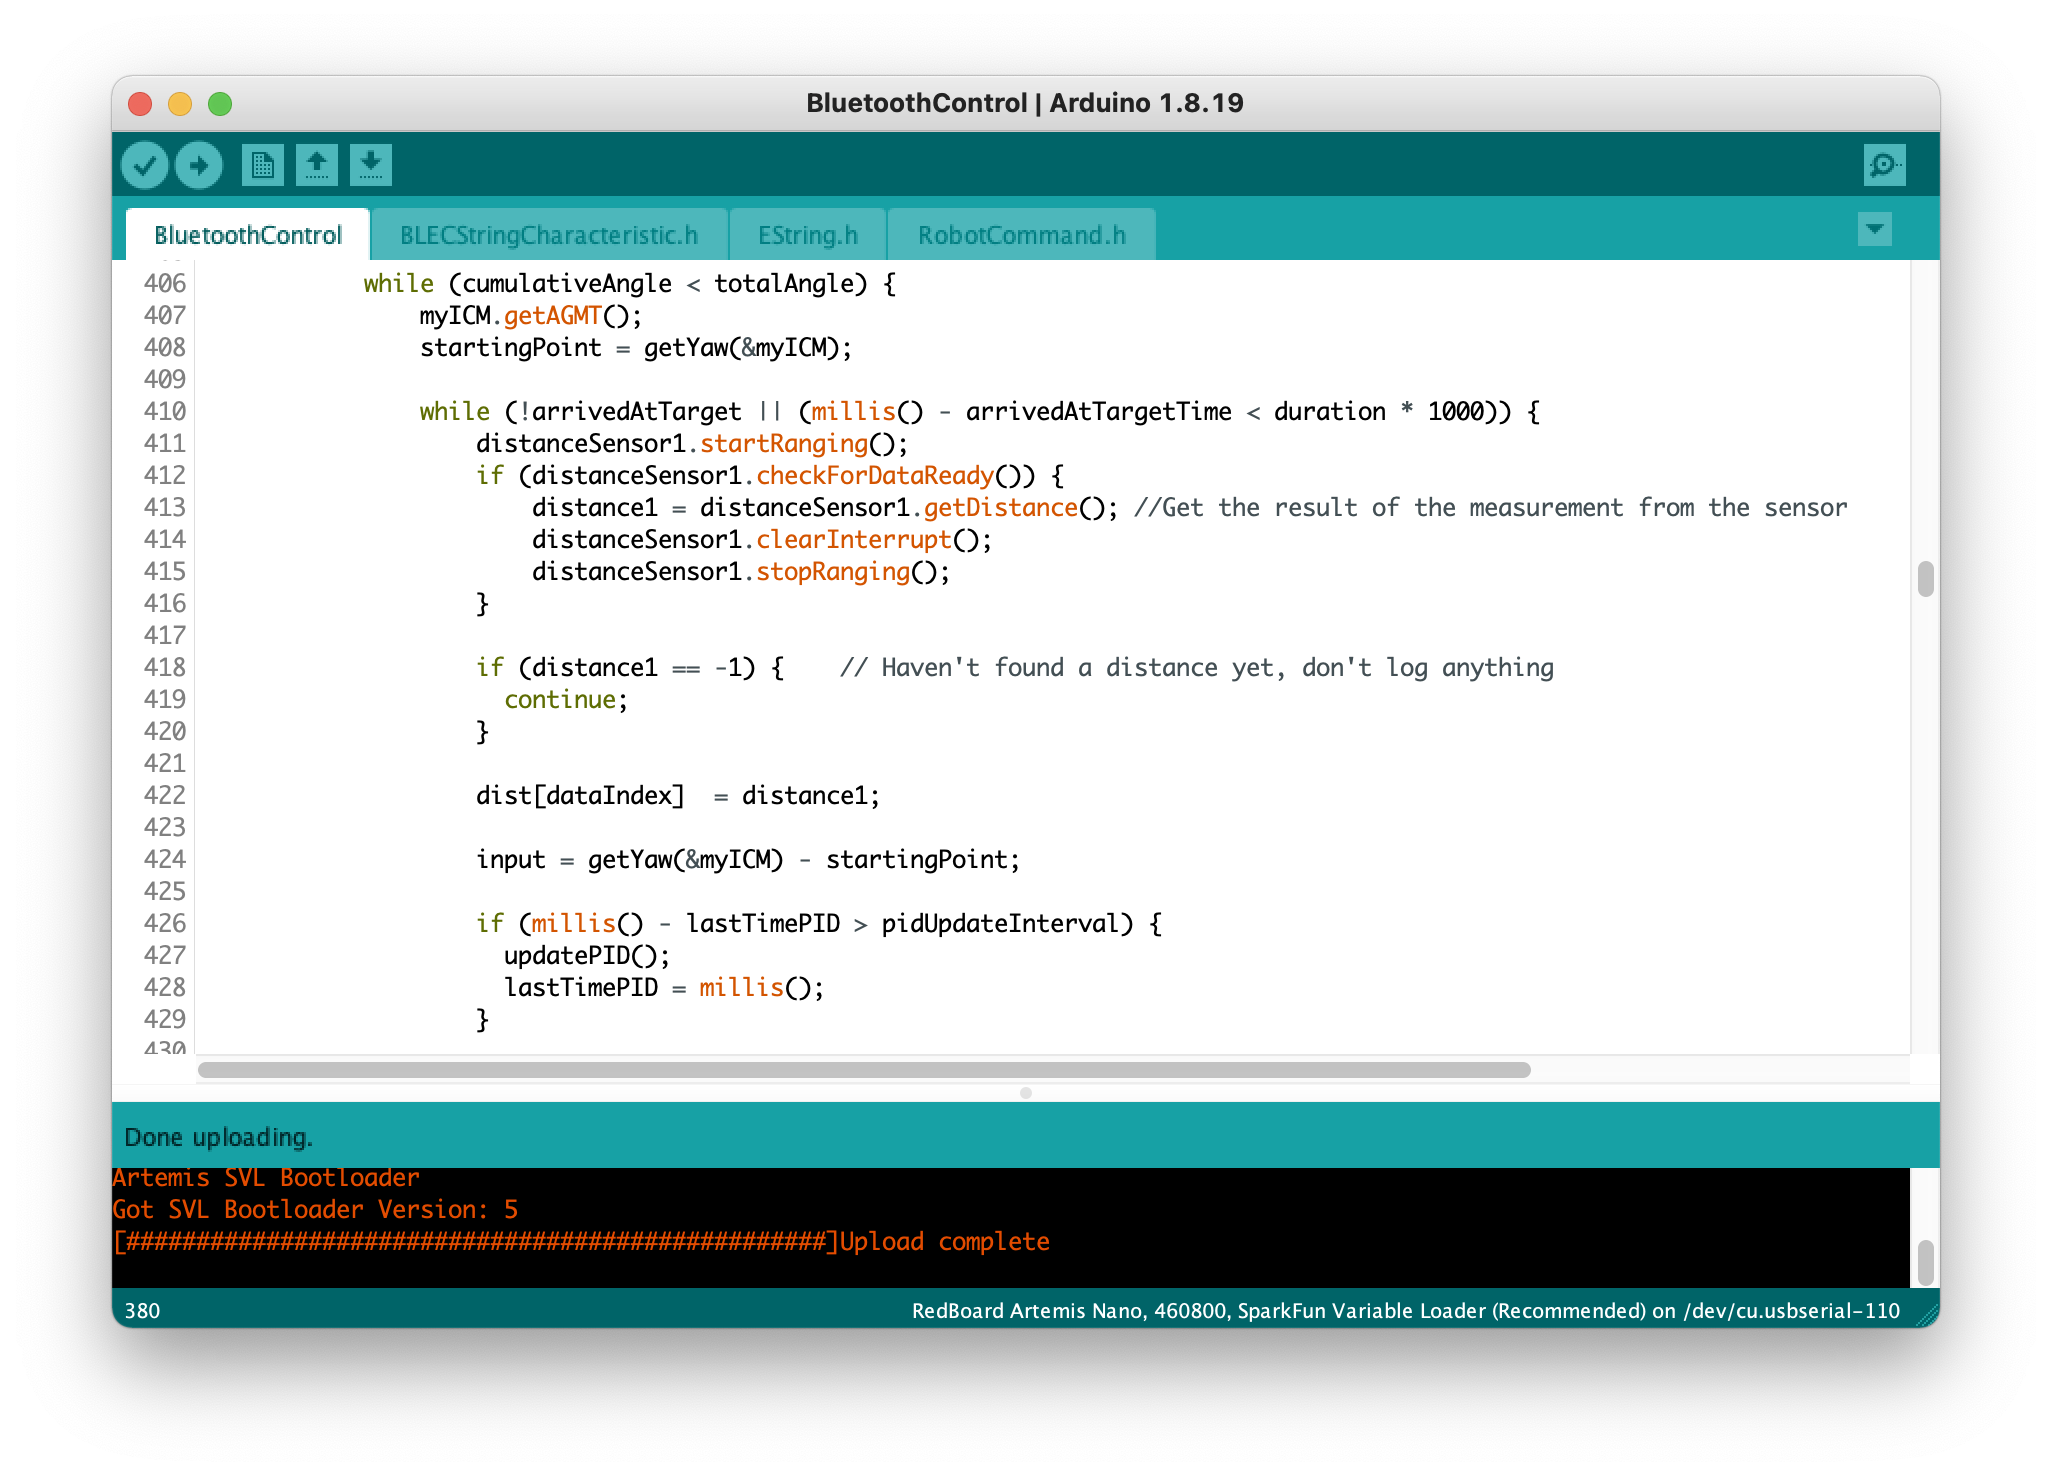
Task: Click 'lastTimePID = millis();' on line 428
Action: [664, 988]
